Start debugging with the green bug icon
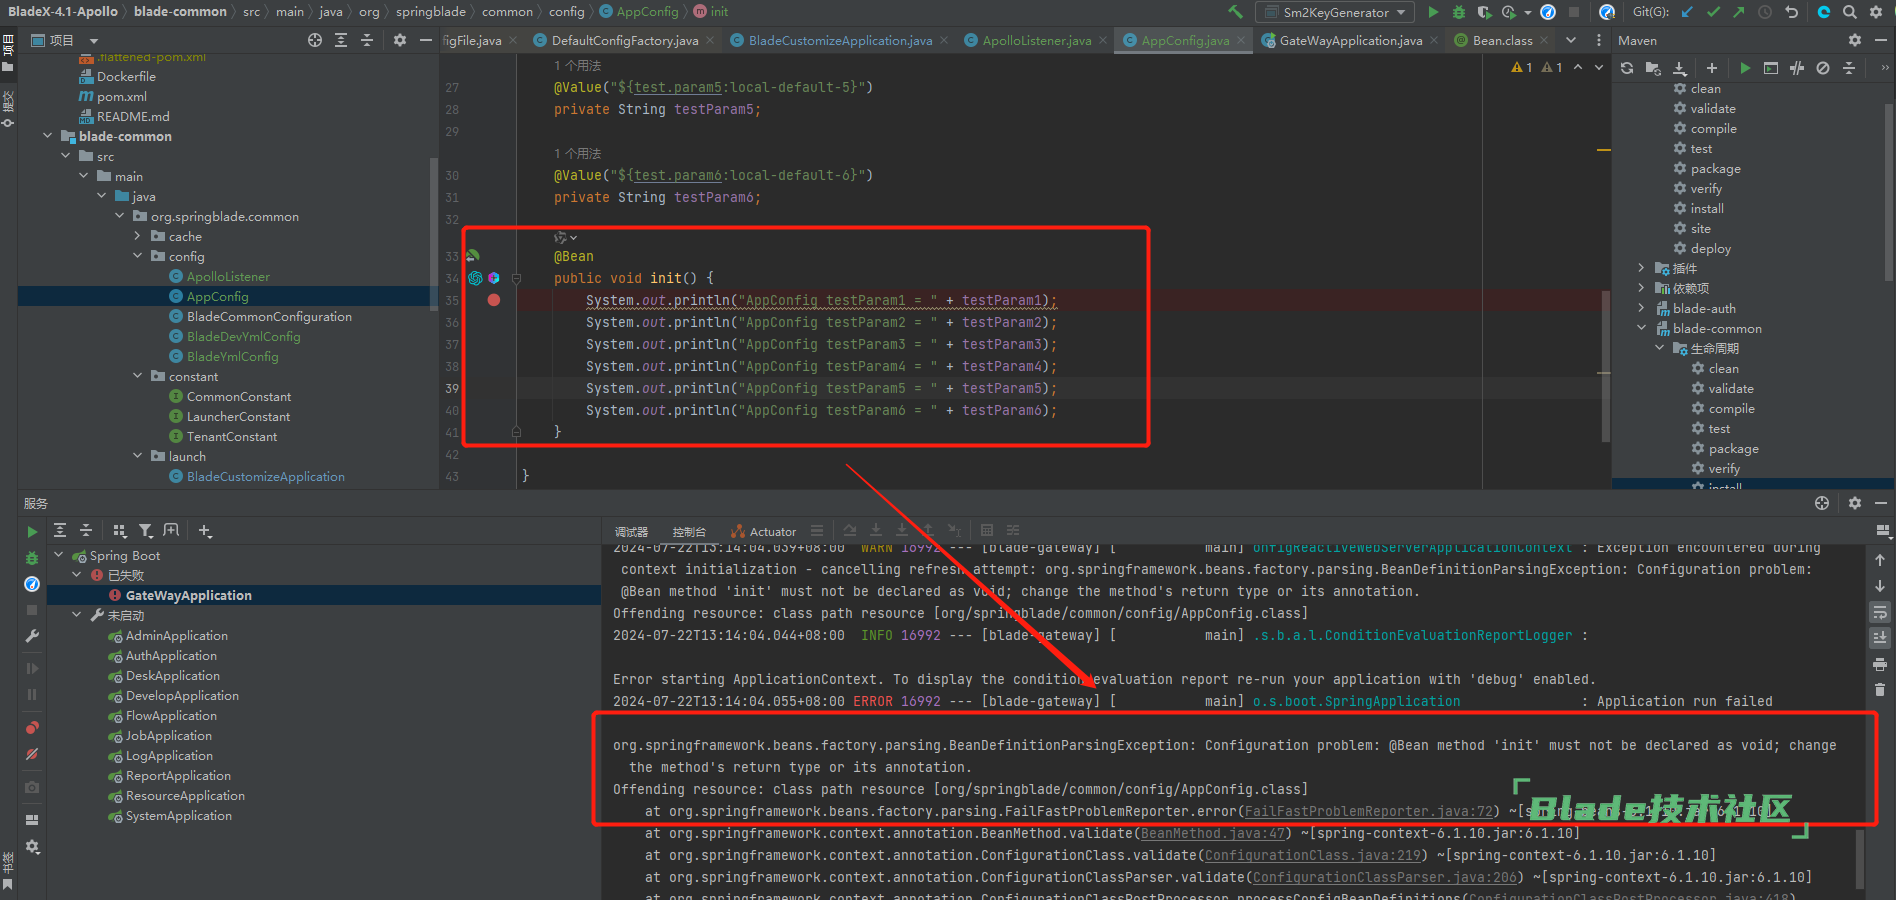The width and height of the screenshot is (1896, 900). [1459, 12]
